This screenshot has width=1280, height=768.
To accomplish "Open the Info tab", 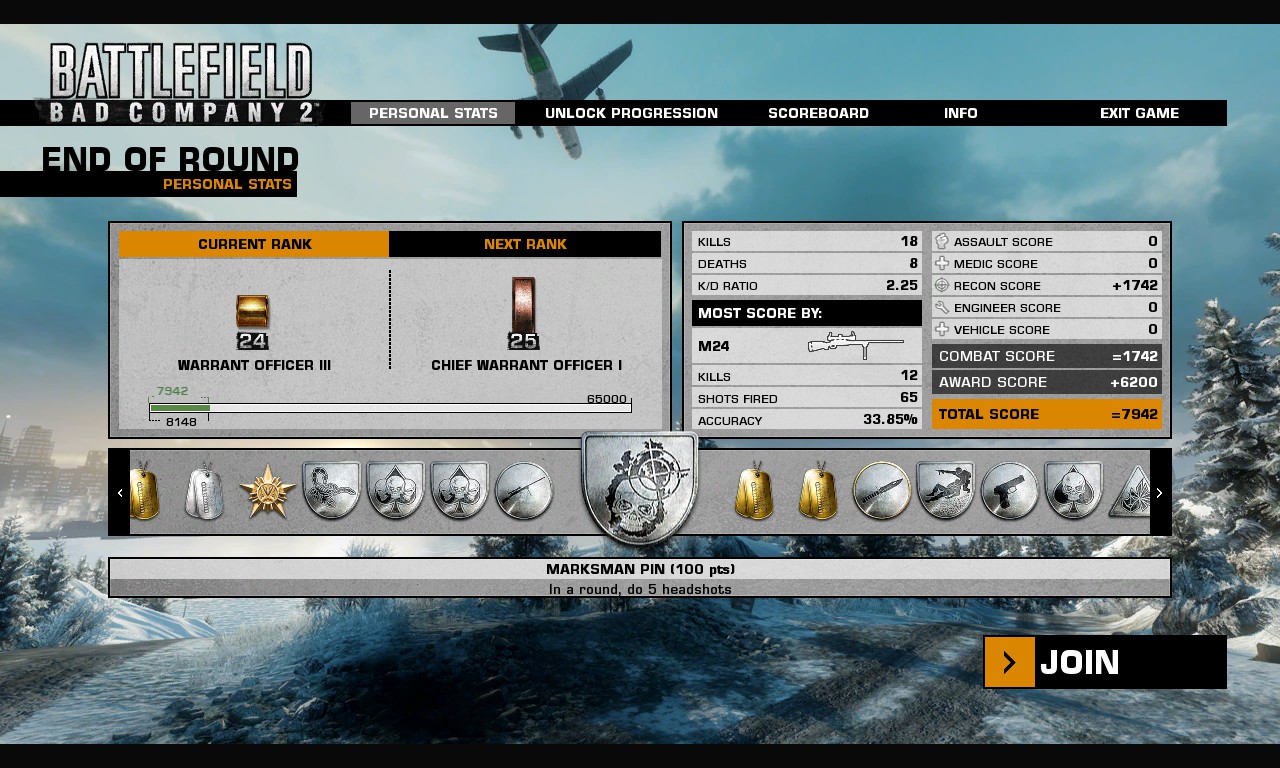I will (x=961, y=113).
